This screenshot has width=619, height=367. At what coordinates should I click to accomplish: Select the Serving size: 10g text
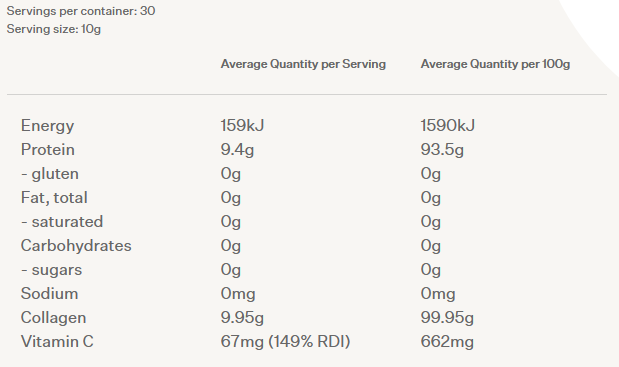click(54, 29)
